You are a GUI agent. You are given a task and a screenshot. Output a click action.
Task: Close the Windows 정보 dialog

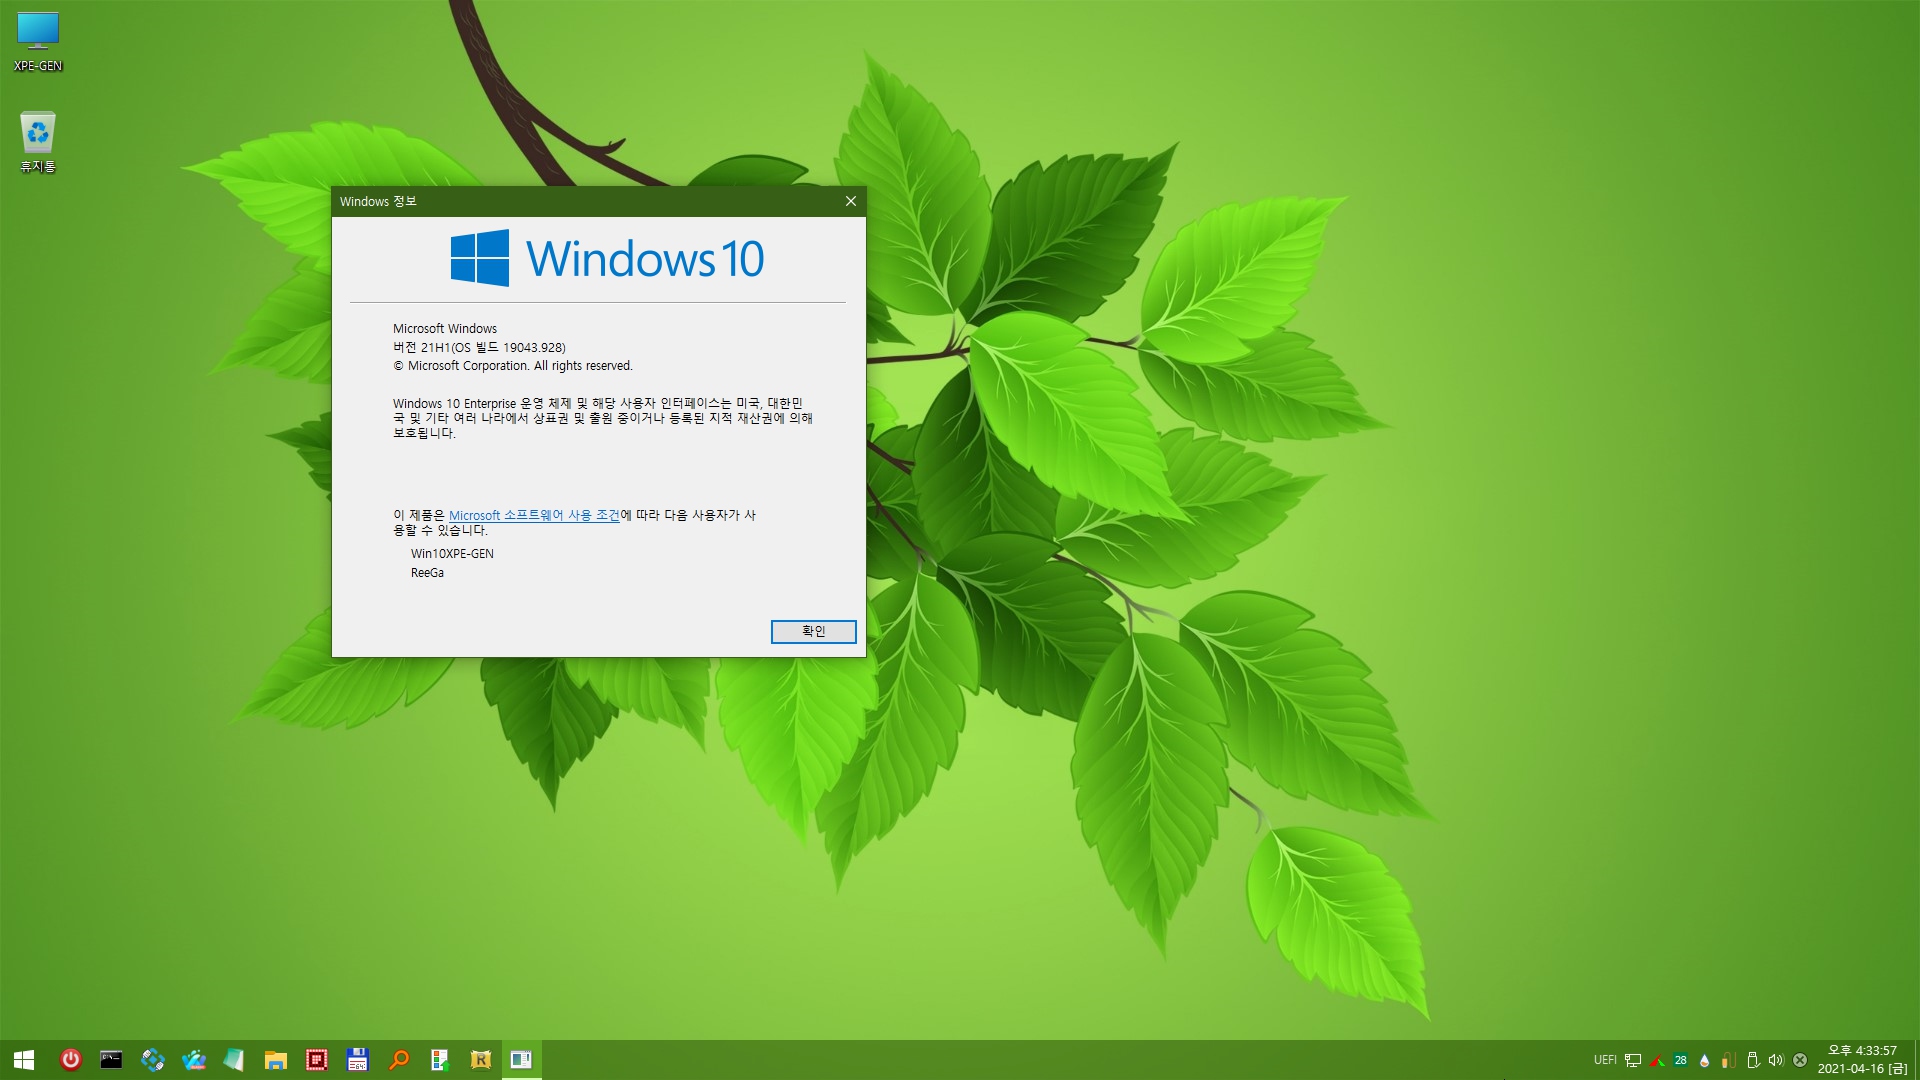pyautogui.click(x=850, y=201)
